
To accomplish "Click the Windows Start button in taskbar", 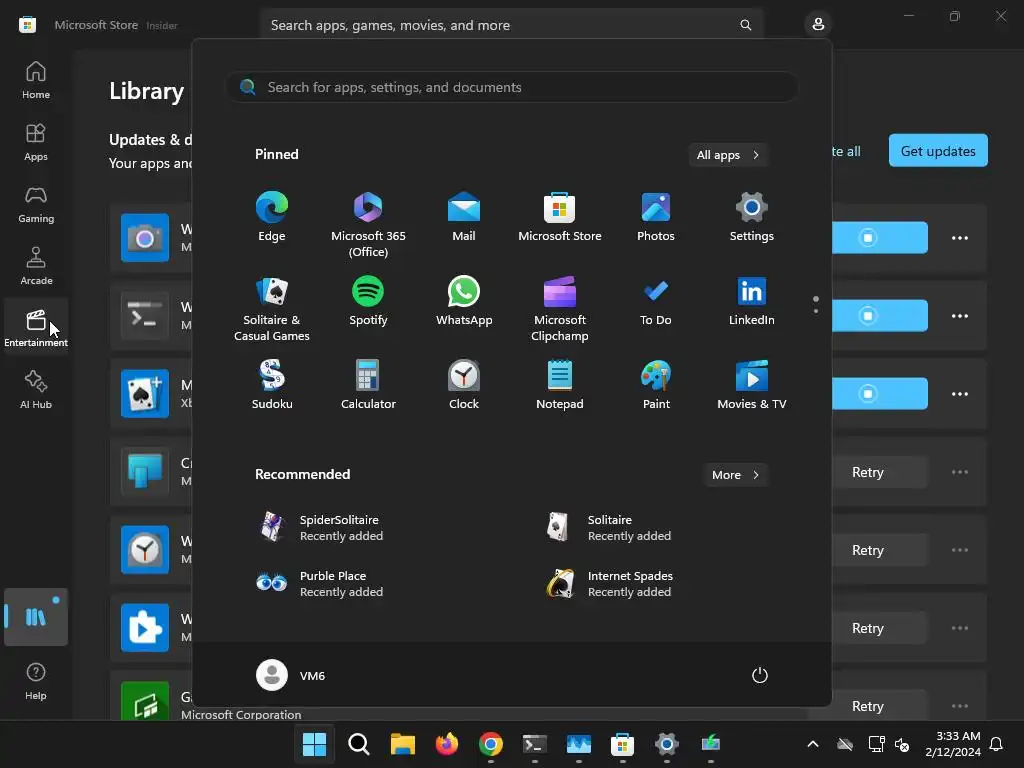I will tap(314, 744).
